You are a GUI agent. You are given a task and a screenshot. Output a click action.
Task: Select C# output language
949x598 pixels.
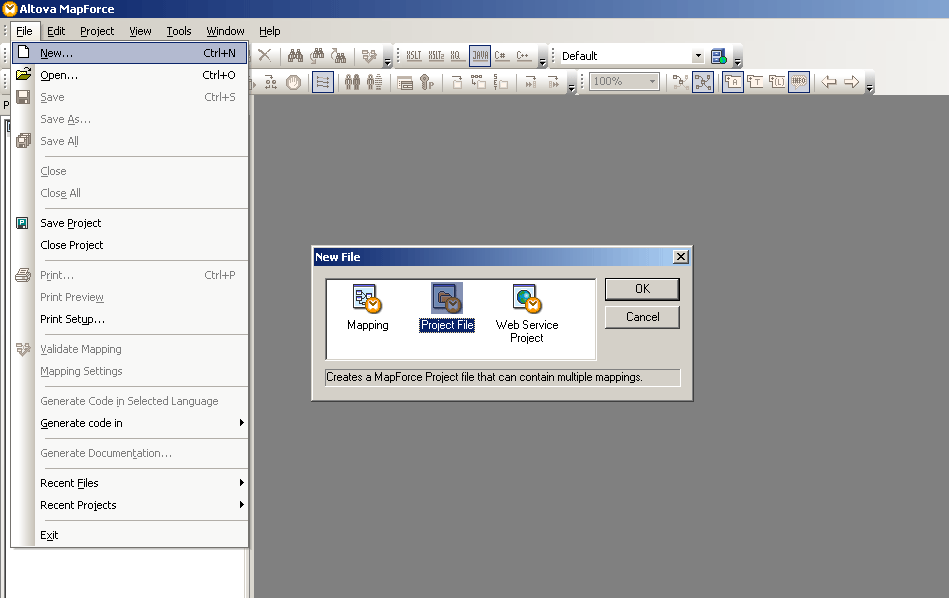[x=501, y=56]
